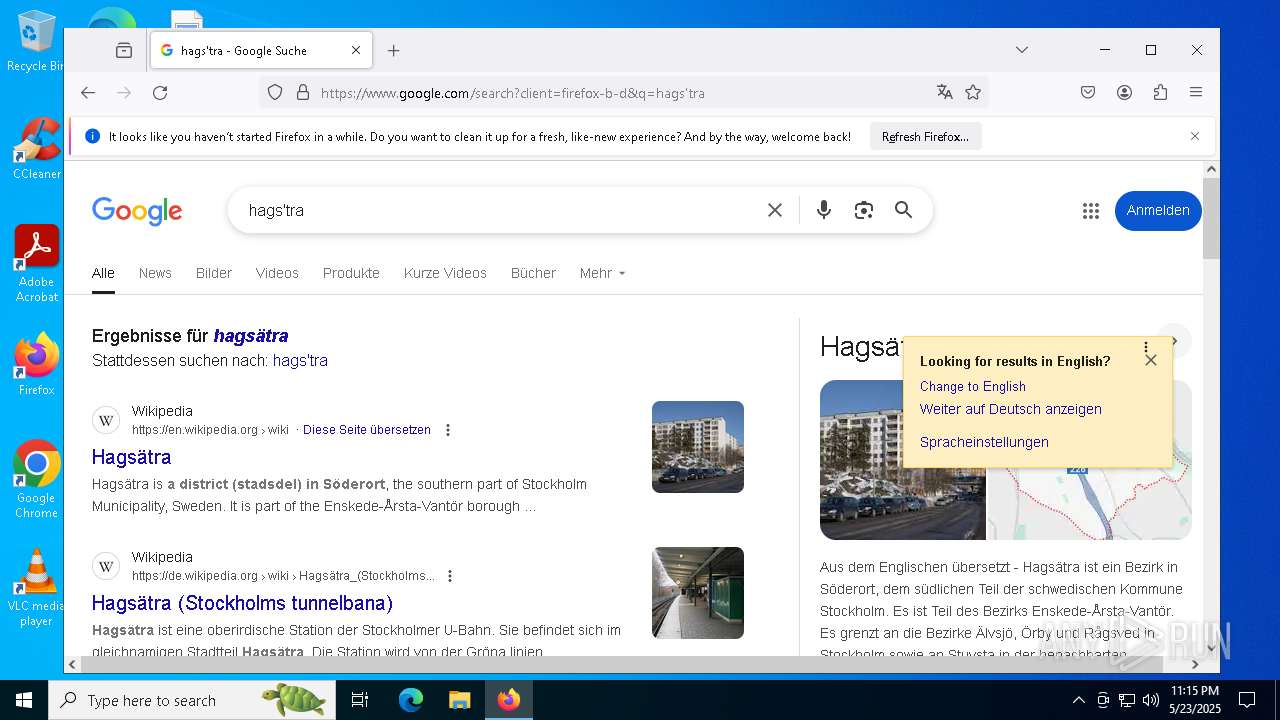The height and width of the screenshot is (720, 1280).
Task: View site security lock information
Action: point(303,93)
